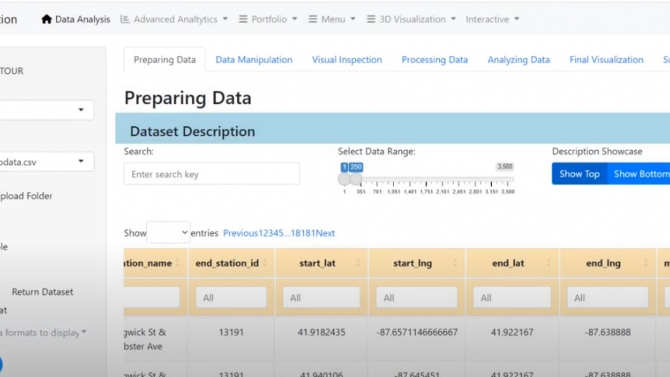
Task: Switch to Data Manipulation tab
Action: 254,59
